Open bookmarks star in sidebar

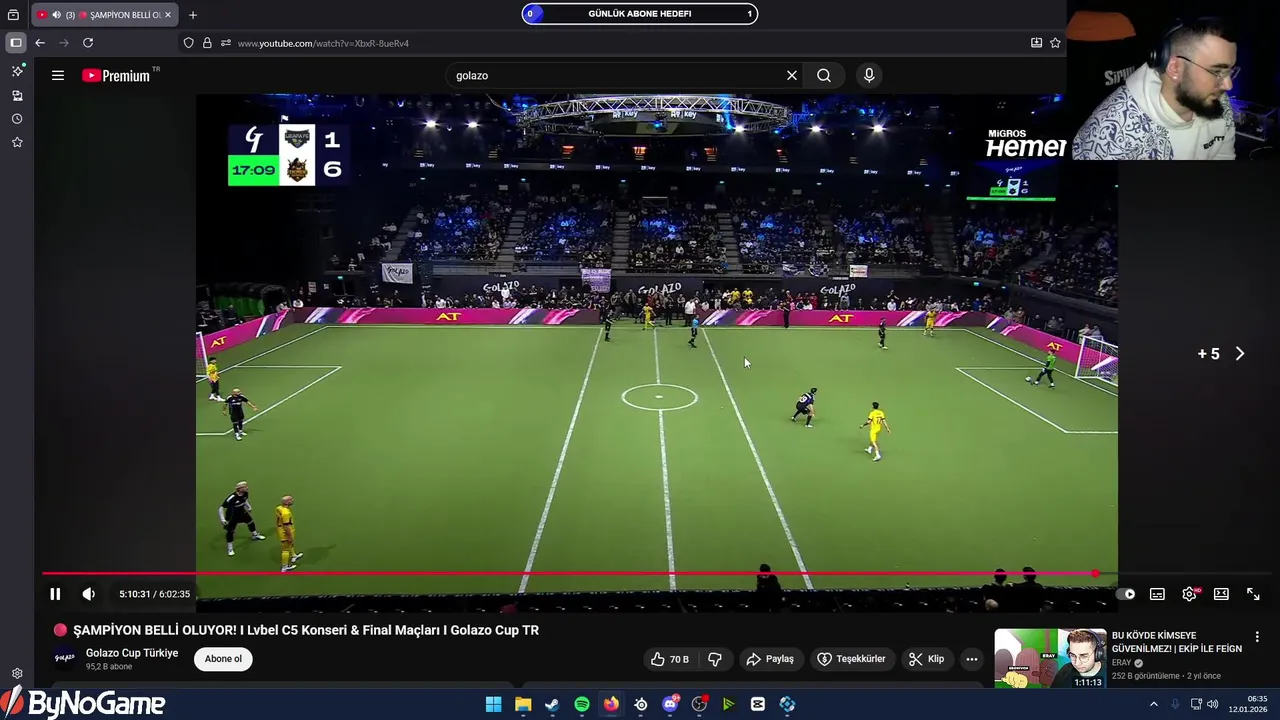click(17, 143)
